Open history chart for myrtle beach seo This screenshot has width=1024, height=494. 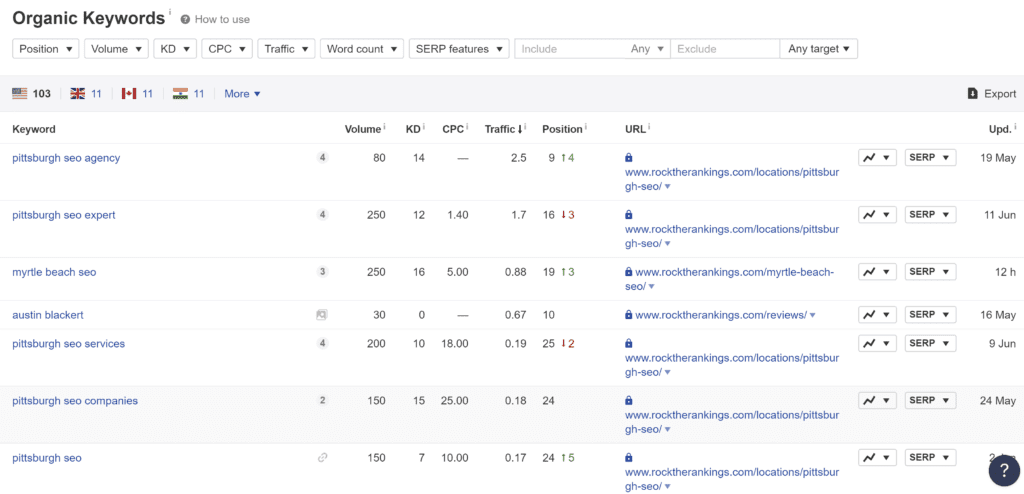pyautogui.click(x=876, y=271)
